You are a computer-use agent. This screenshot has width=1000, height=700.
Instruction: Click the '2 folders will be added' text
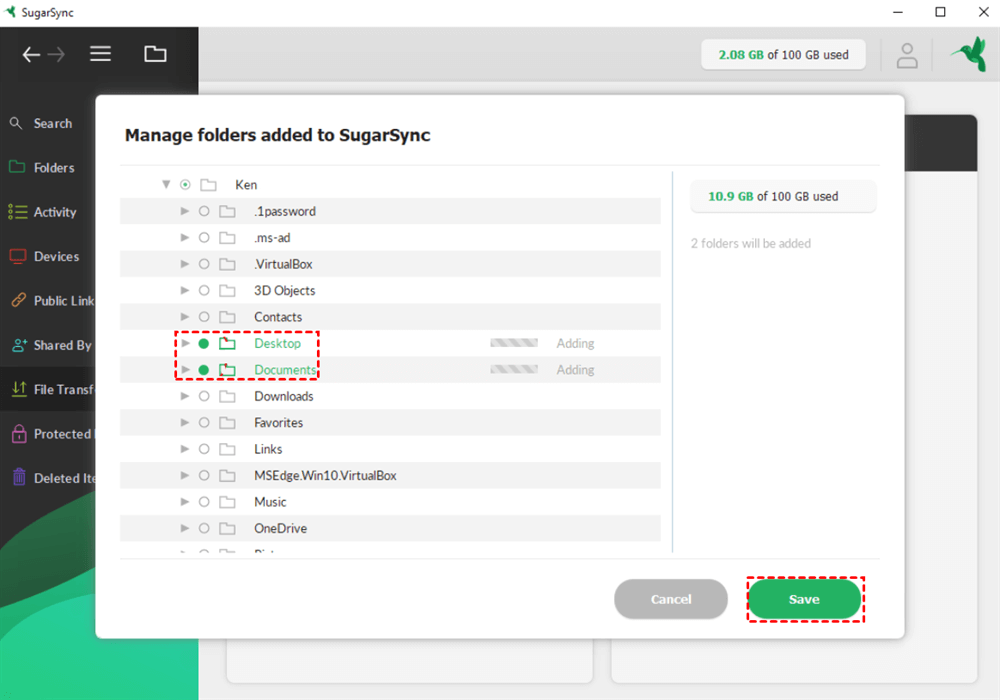pos(751,244)
